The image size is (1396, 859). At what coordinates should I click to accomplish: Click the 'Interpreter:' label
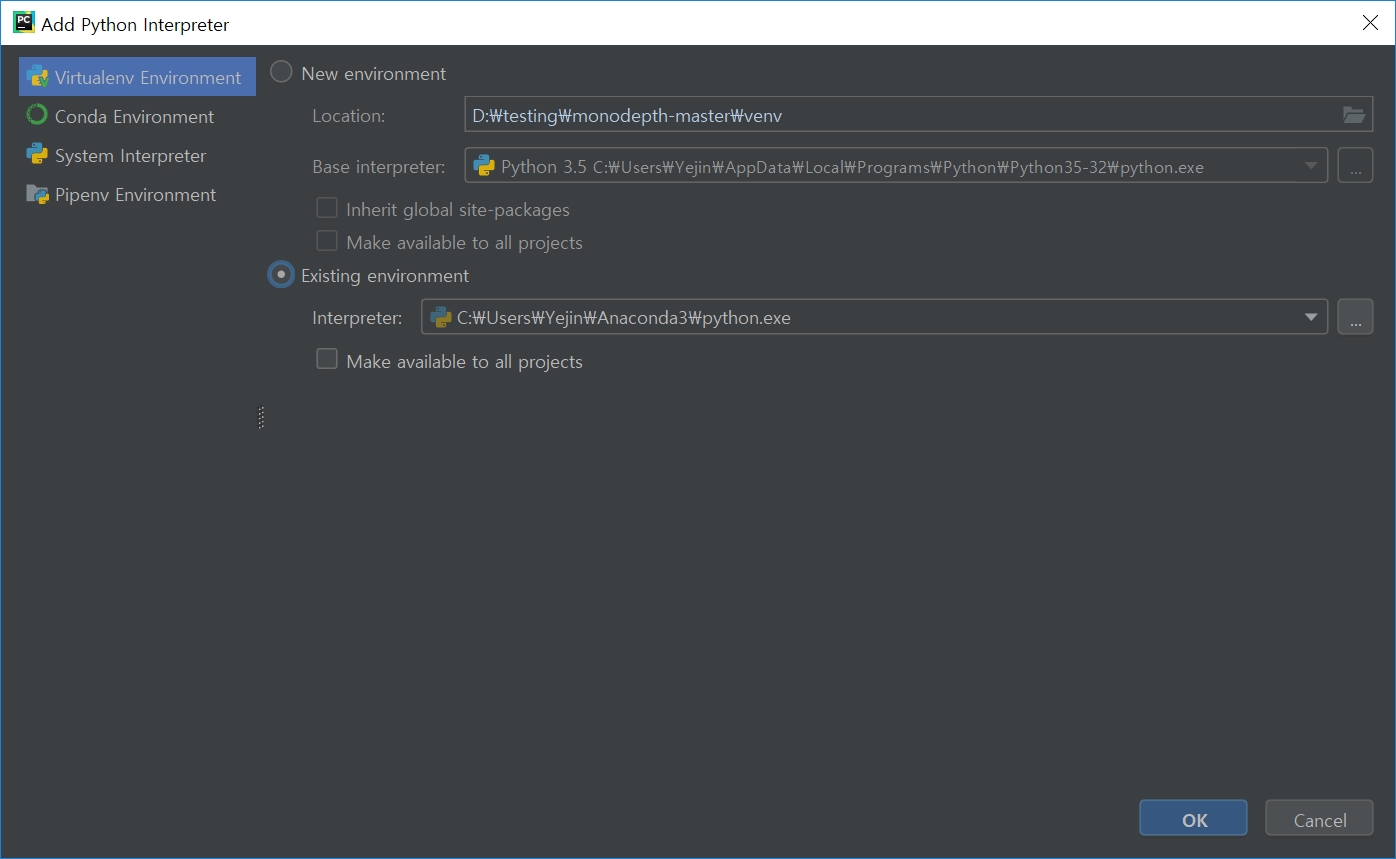(x=357, y=318)
